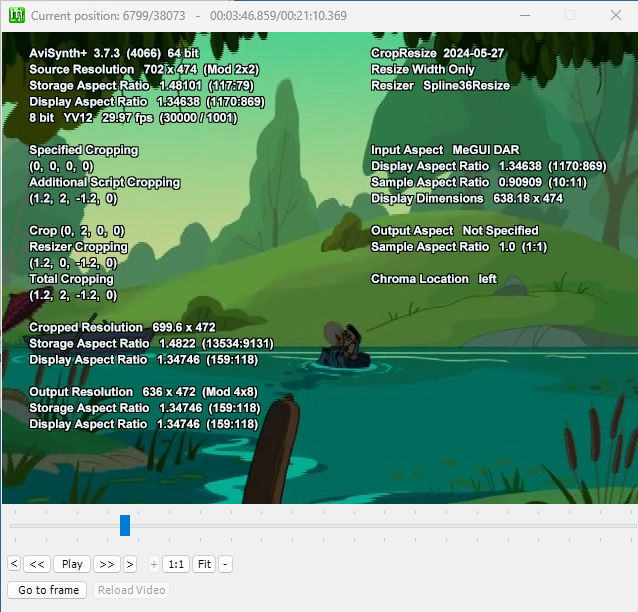
Task: Click the 'Cropped Resolution 699.6 x 472' text
Action: pyautogui.click(x=122, y=327)
